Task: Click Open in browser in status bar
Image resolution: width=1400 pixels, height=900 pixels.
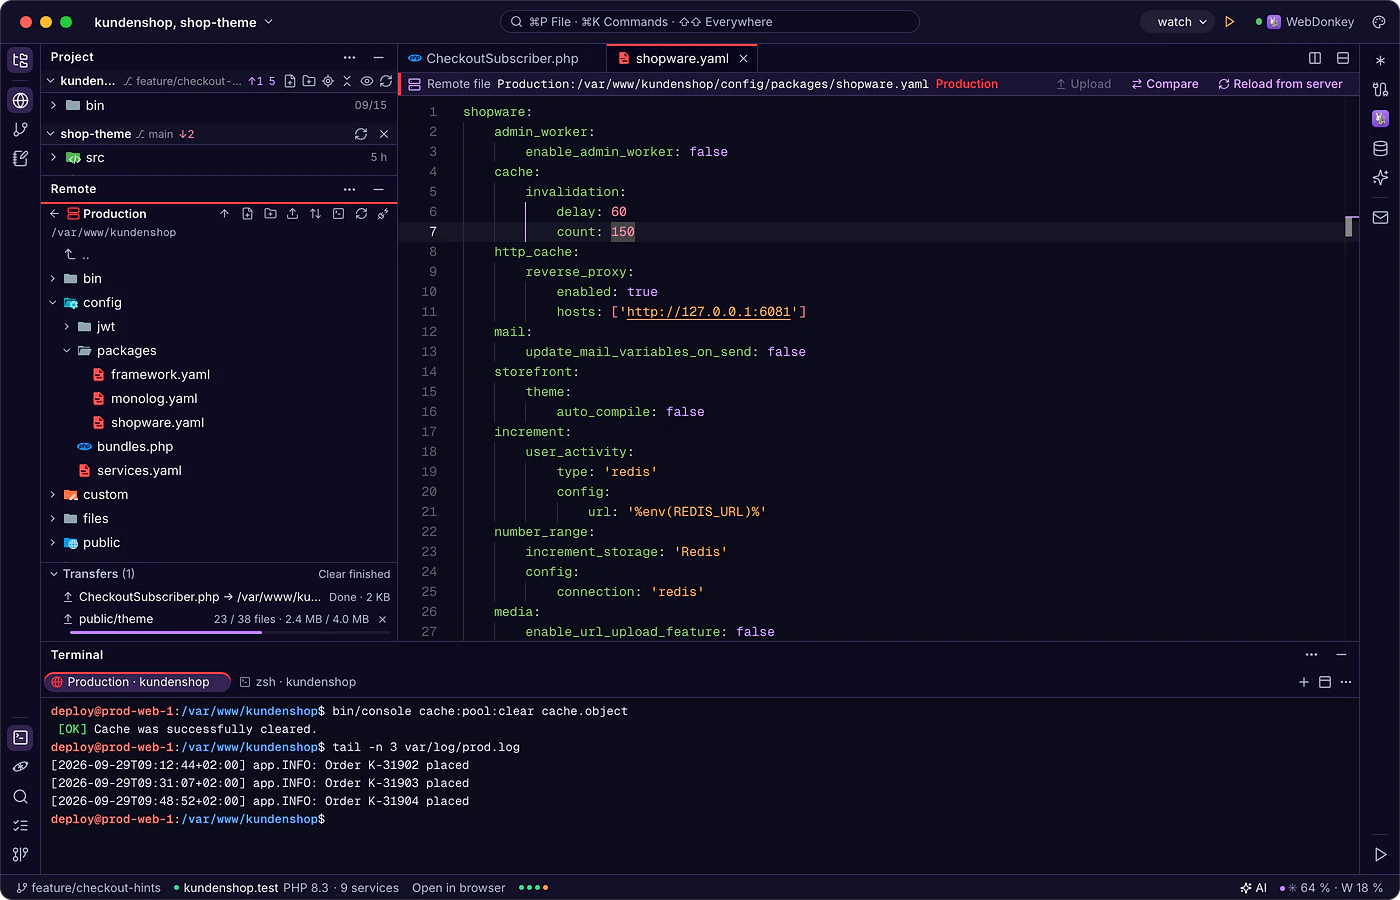Action: coord(458,888)
